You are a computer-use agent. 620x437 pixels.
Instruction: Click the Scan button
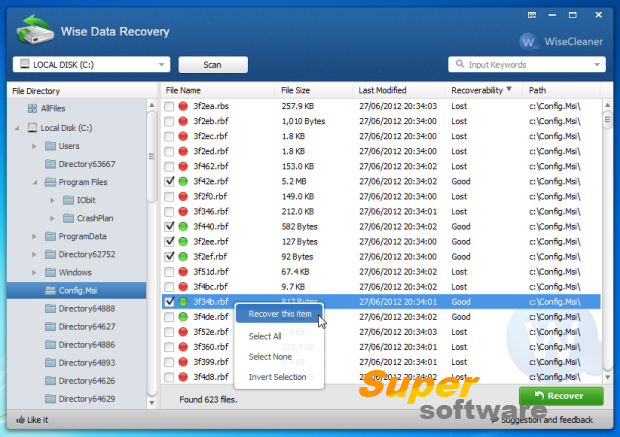coord(213,64)
